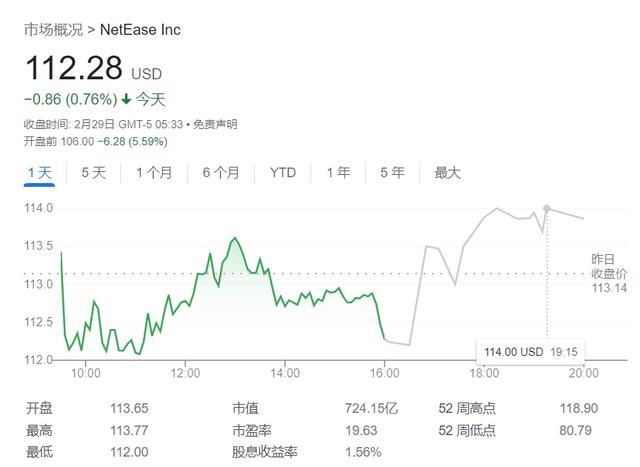Switch to the 1年 chart view

pos(338,173)
